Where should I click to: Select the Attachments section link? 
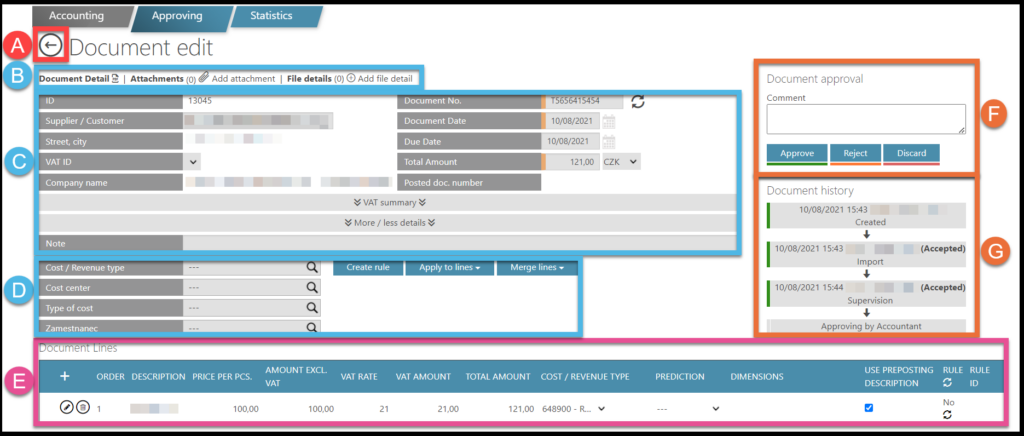[157, 78]
